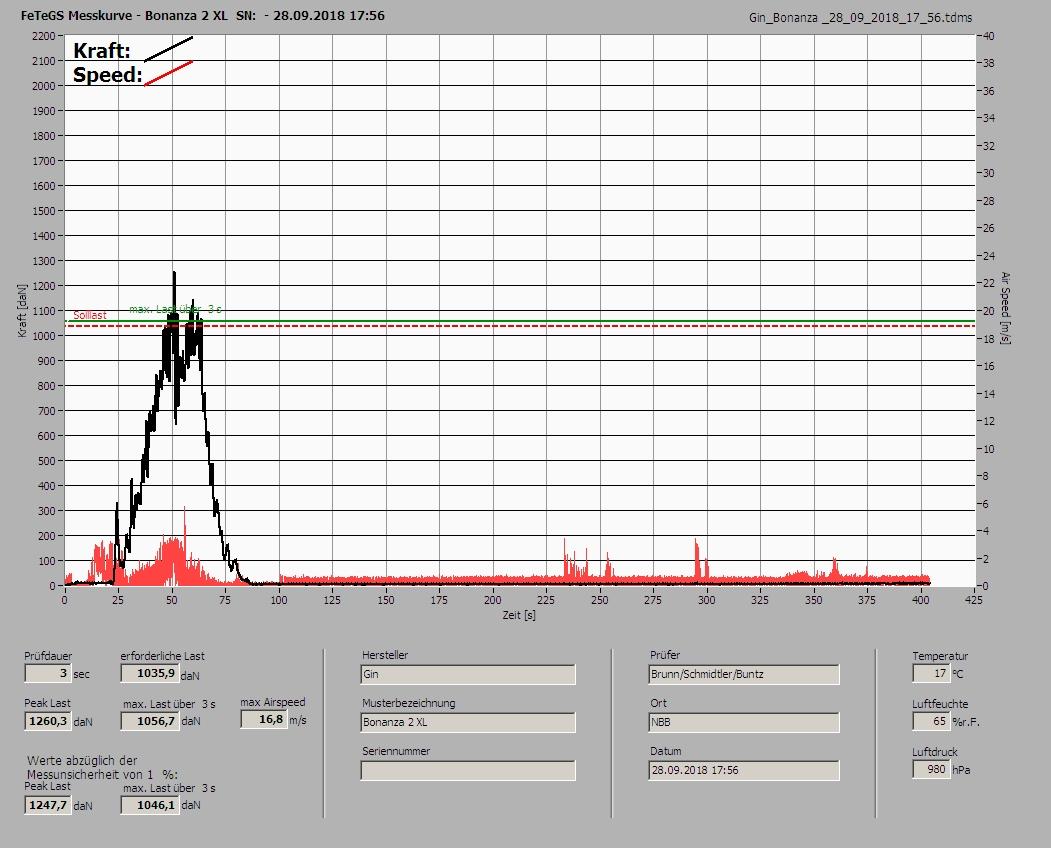Image resolution: width=1051 pixels, height=848 pixels.
Task: Click the Zeit [s] axis label
Action: point(519,615)
